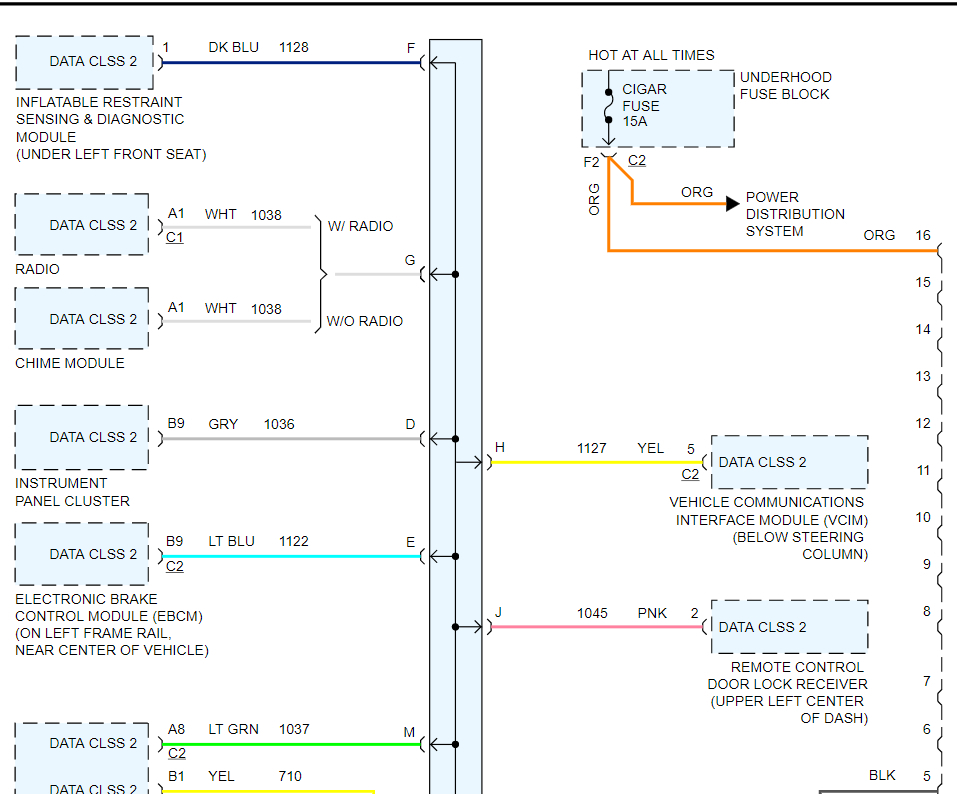The image size is (957, 794).
Task: Click the Remote Control Door Lock Receiver box
Action: [790, 627]
